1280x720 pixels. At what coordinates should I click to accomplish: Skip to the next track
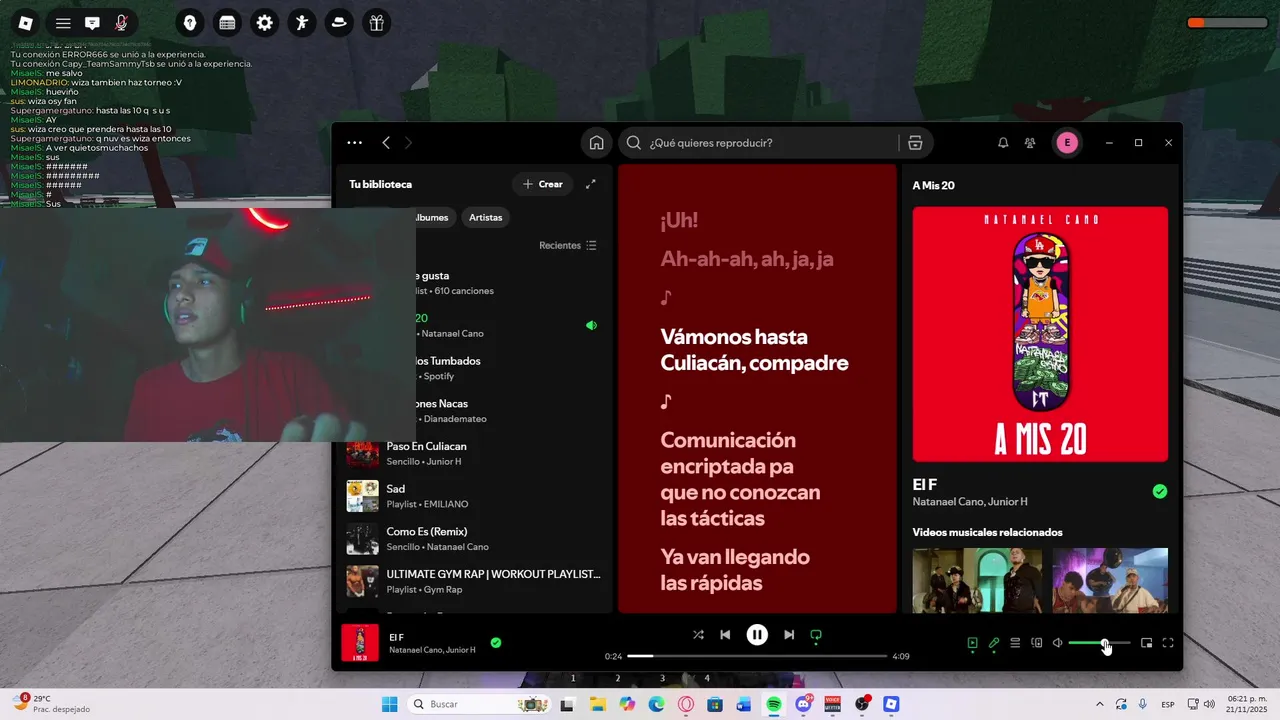point(789,635)
